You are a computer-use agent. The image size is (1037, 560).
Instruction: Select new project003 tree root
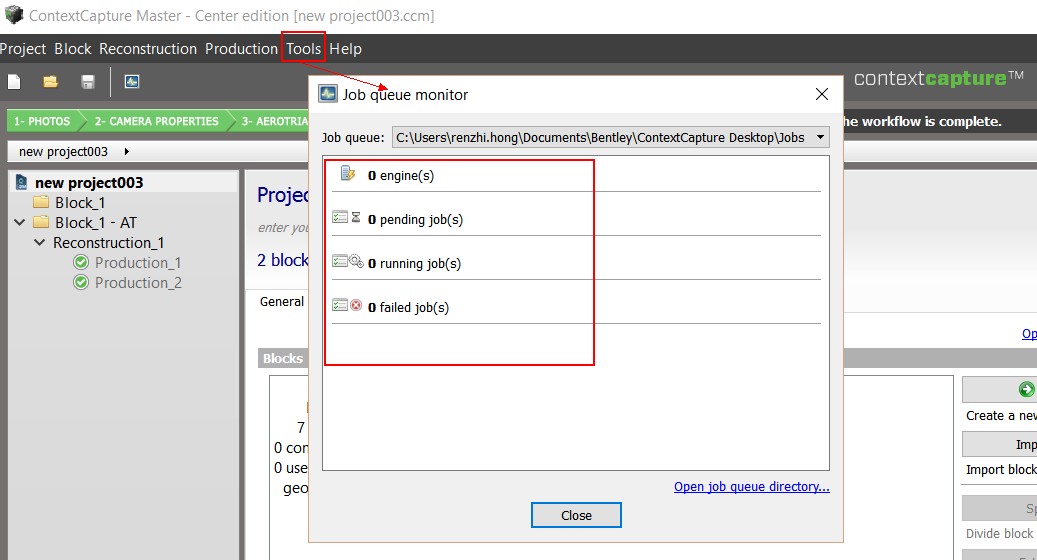click(x=89, y=182)
